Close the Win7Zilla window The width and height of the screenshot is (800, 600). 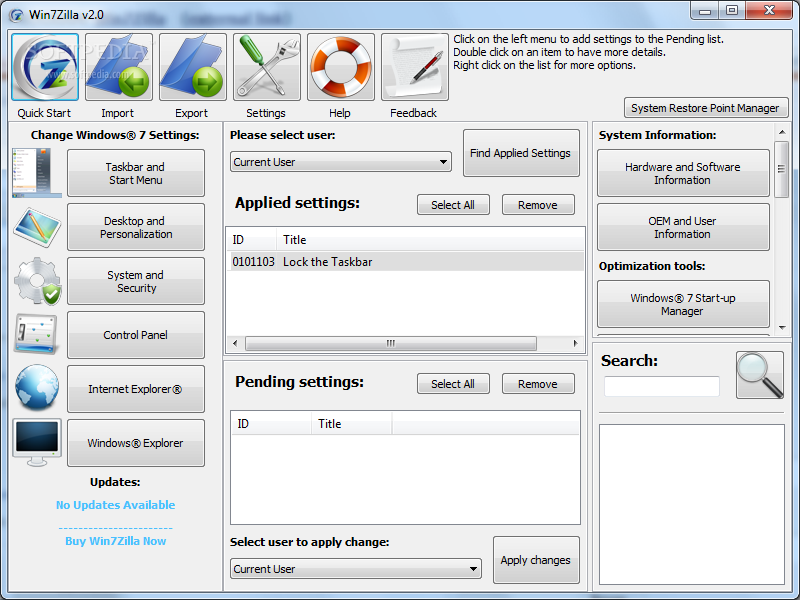coord(770,11)
